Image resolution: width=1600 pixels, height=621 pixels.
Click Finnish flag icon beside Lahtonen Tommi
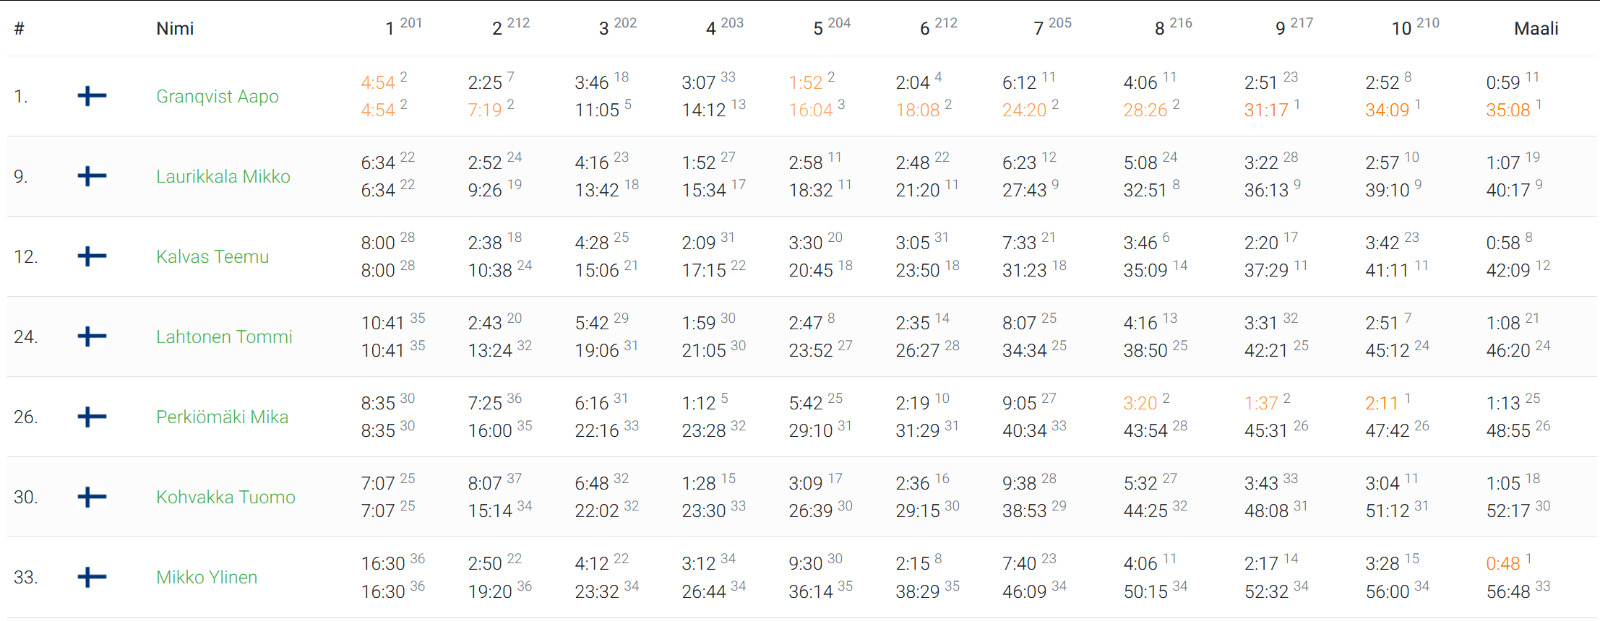(92, 337)
